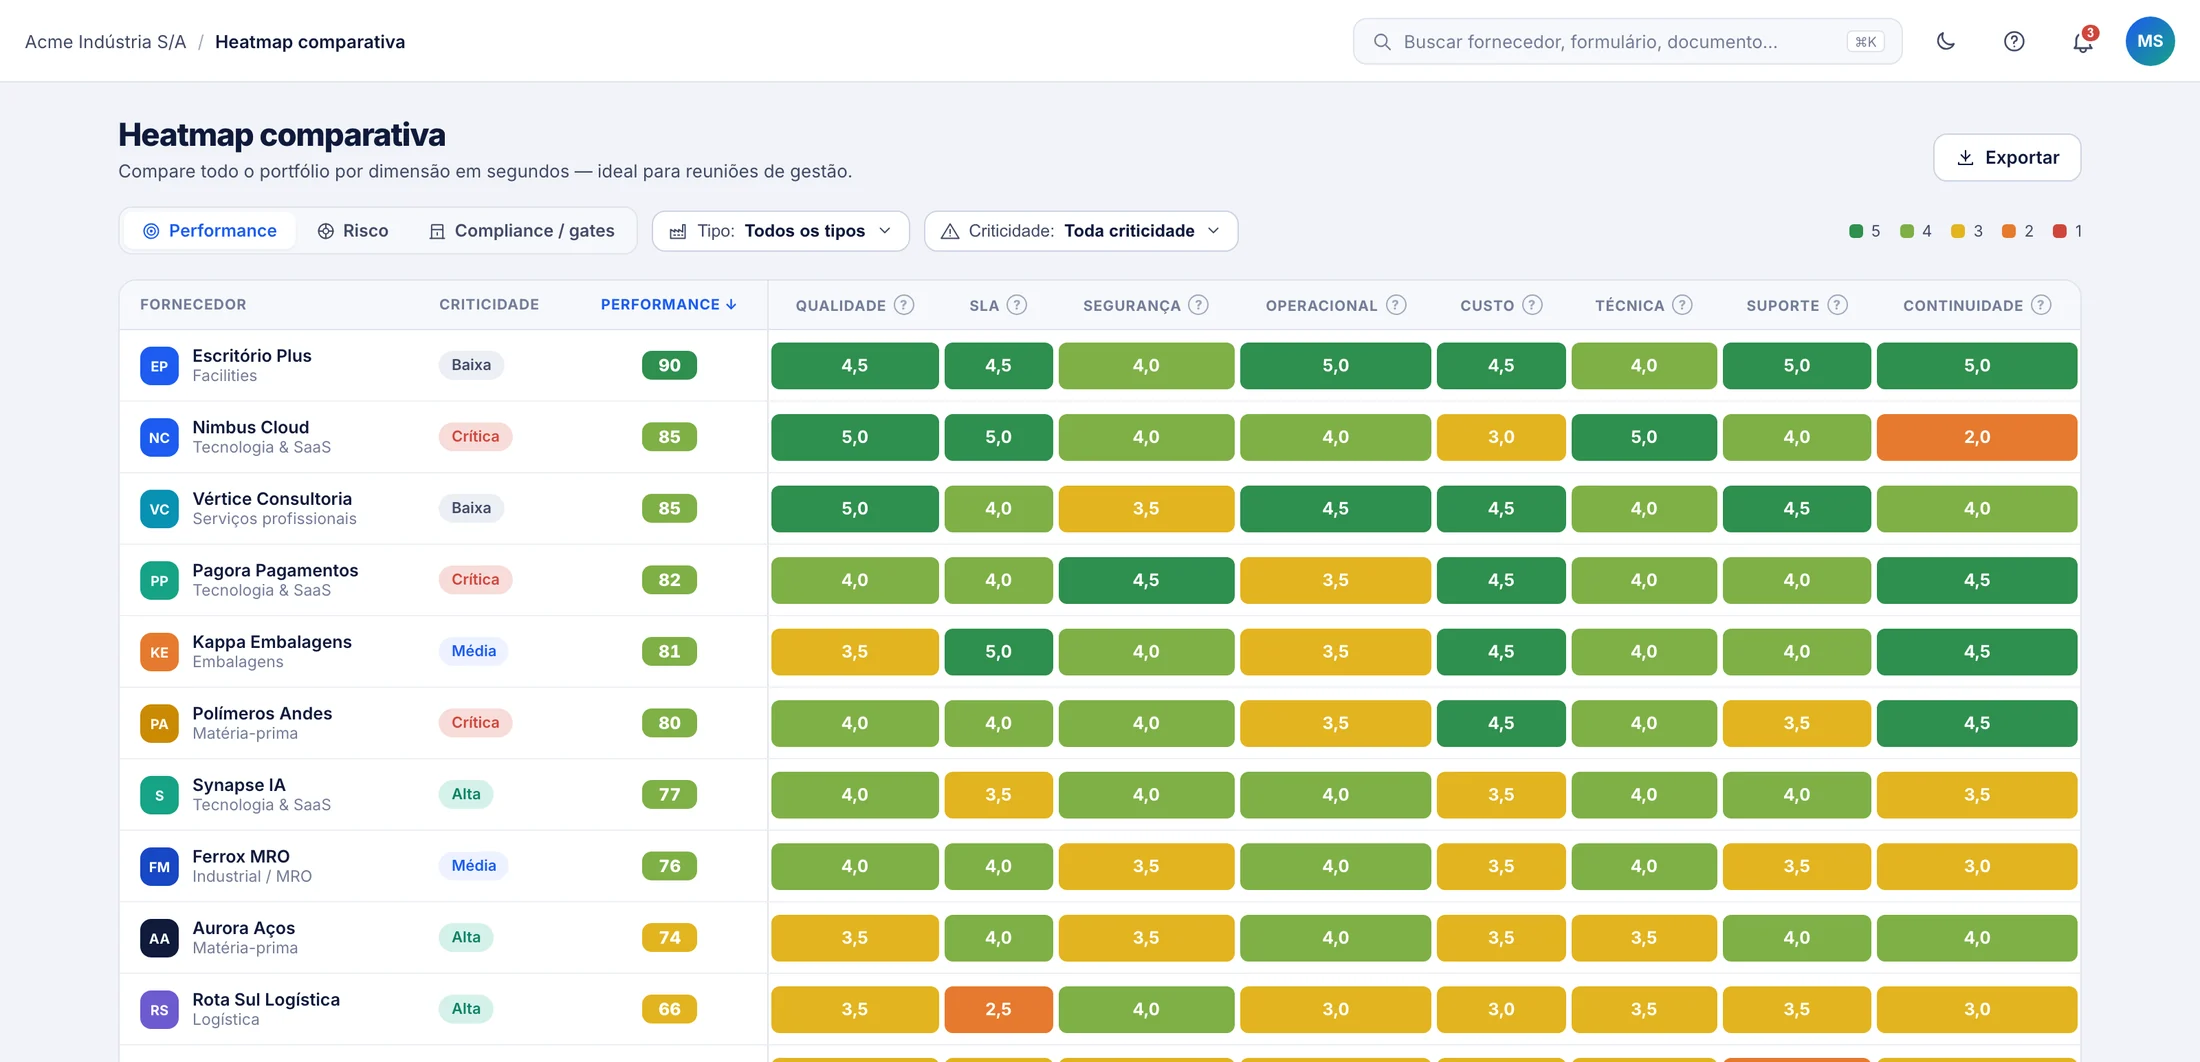This screenshot has height=1062, width=2200.
Task: Click the NC avatar of Nimbus Cloud
Action: coord(159,437)
